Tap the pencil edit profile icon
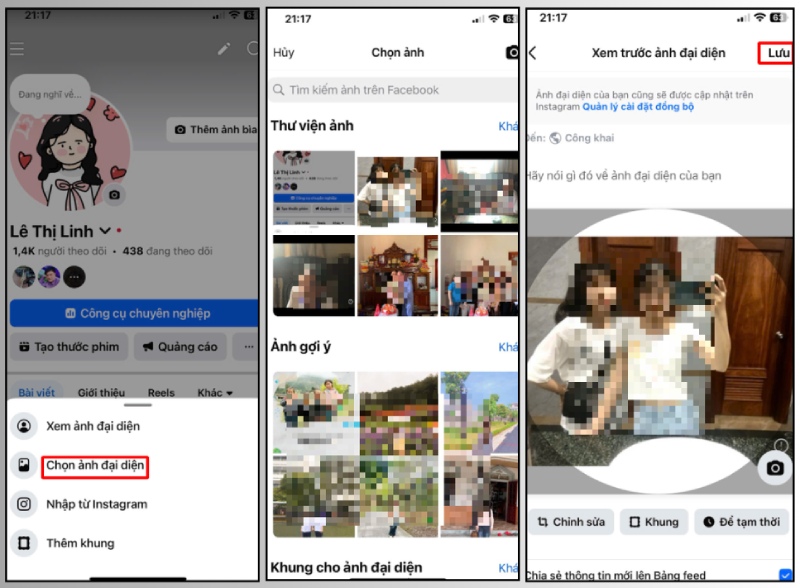The width and height of the screenshot is (800, 588). point(224,48)
